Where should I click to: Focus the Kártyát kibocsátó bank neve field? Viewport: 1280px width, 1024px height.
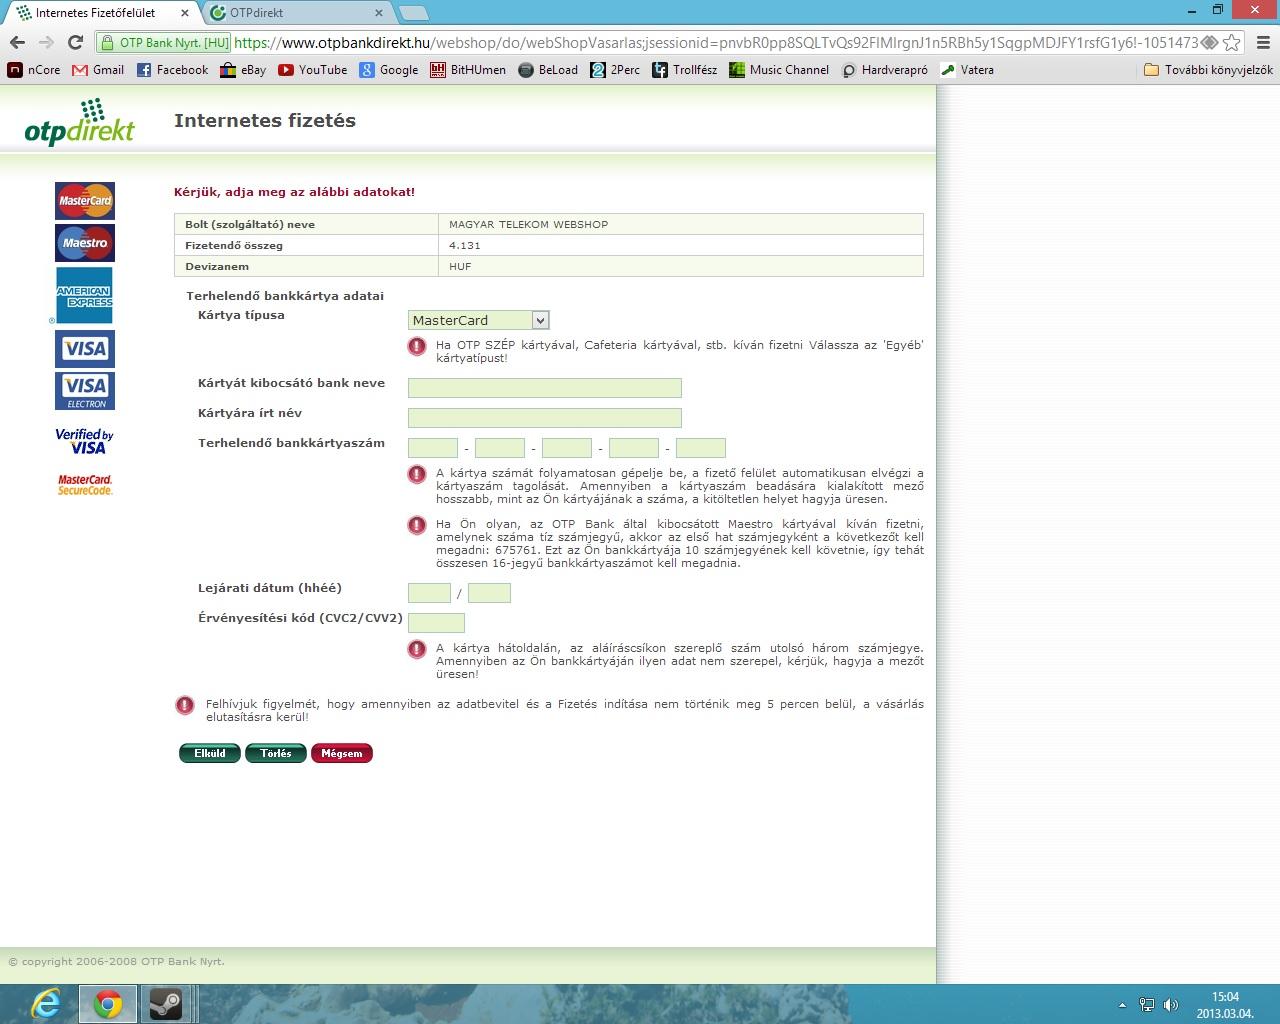pos(545,388)
